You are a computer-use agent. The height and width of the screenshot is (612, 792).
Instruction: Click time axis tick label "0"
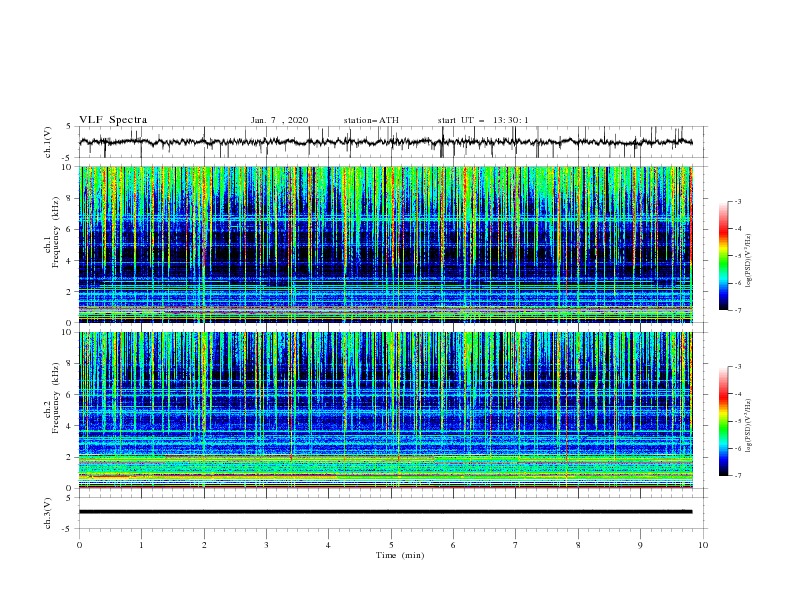pyautogui.click(x=79, y=545)
